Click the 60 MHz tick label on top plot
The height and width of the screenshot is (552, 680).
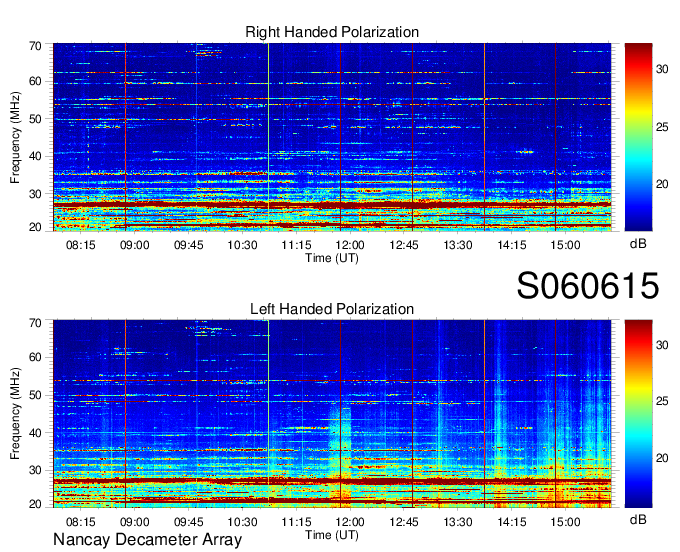[35, 82]
